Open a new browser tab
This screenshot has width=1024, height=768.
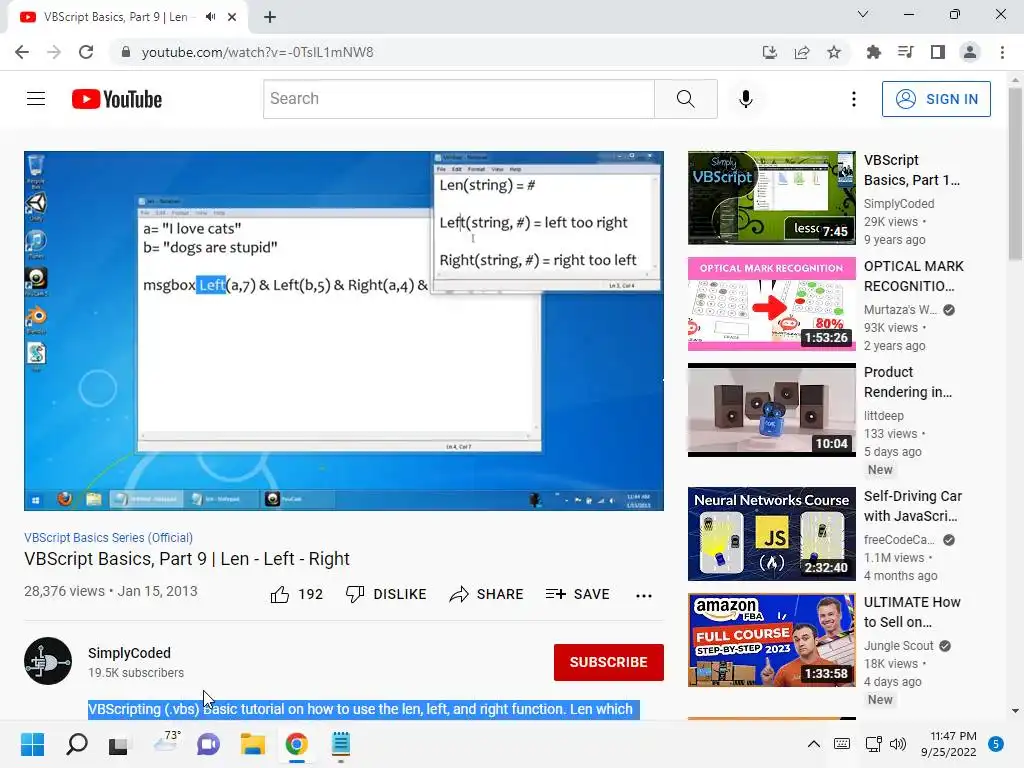(270, 17)
